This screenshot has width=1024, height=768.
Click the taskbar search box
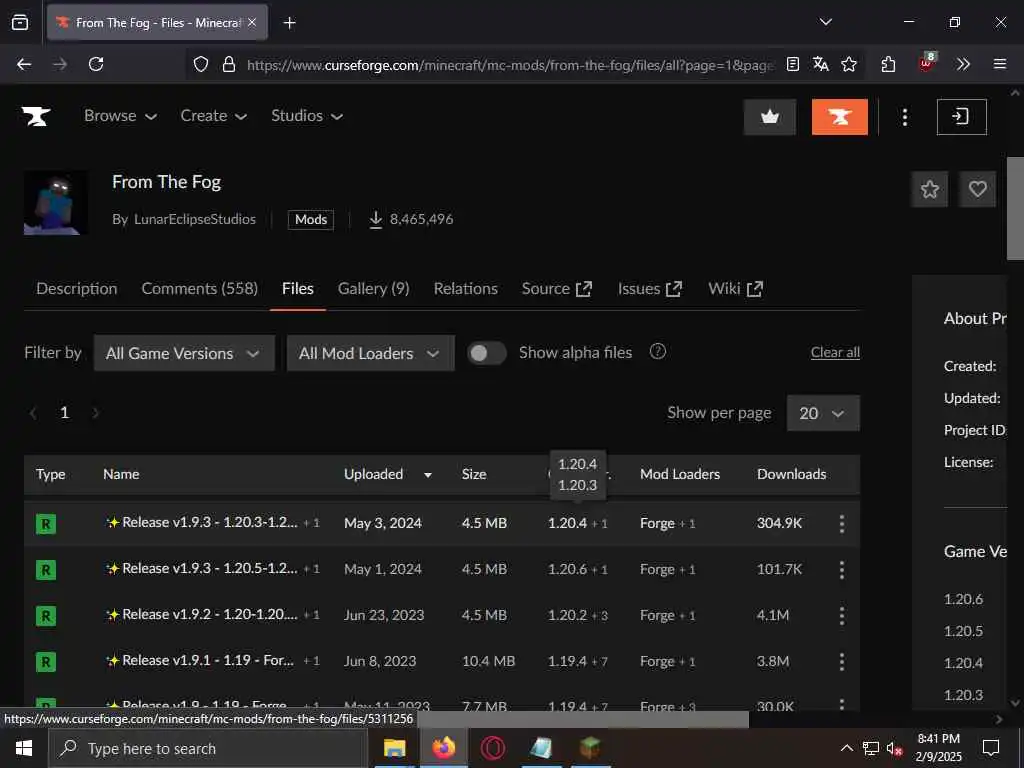point(208,748)
